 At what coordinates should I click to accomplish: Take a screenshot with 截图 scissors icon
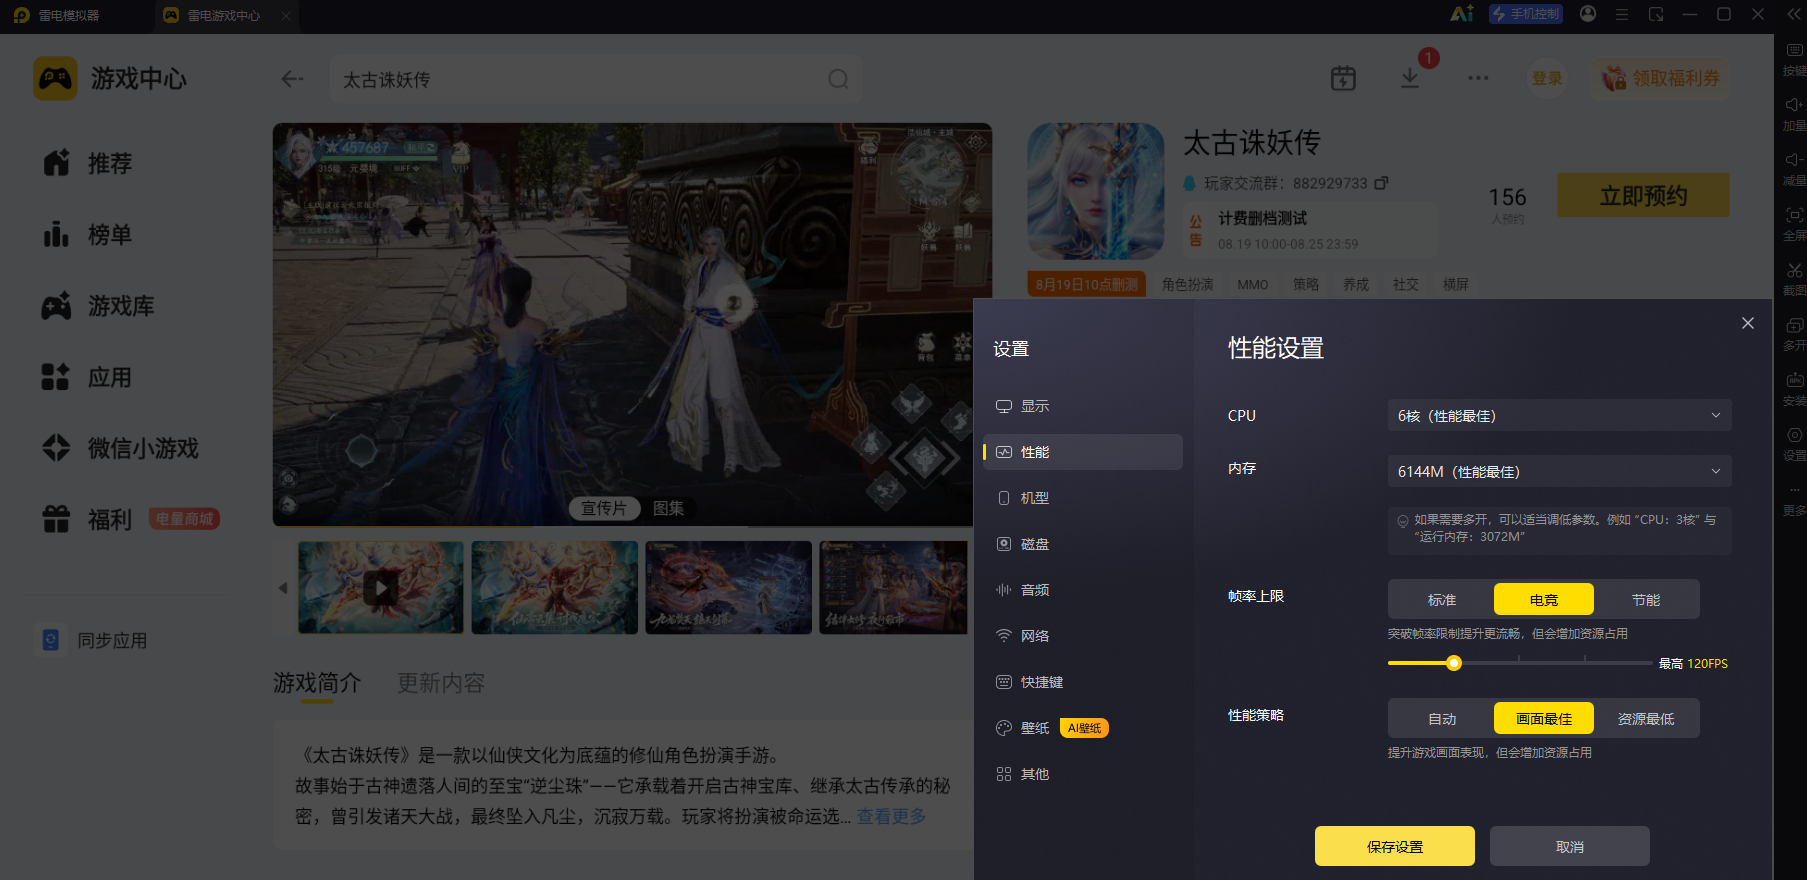point(1794,278)
